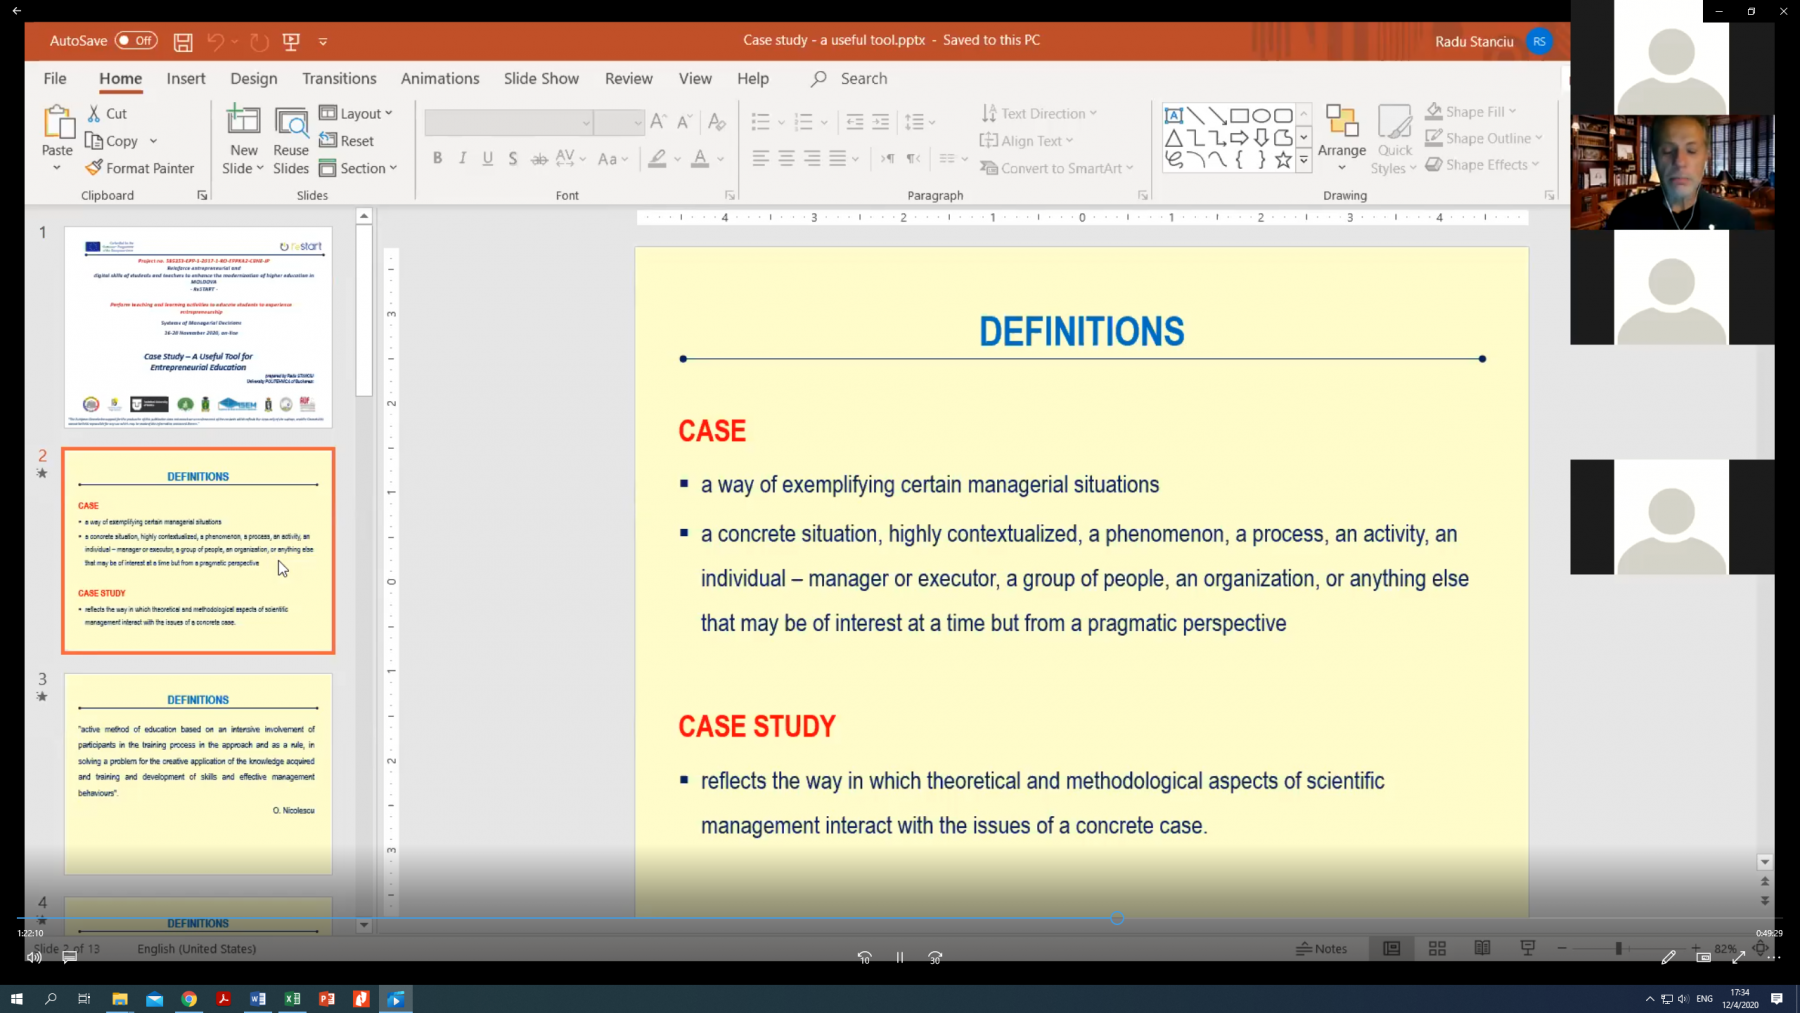The height and width of the screenshot is (1013, 1800).
Task: Increase font size icon
Action: (658, 122)
